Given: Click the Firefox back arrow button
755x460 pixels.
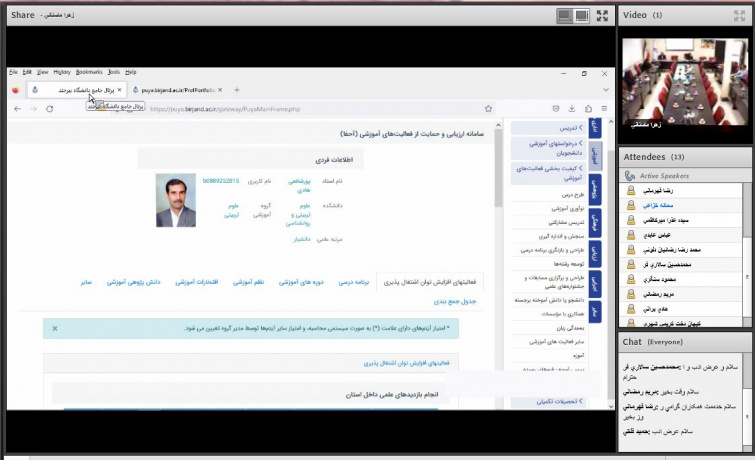Looking at the screenshot, I should [16, 108].
